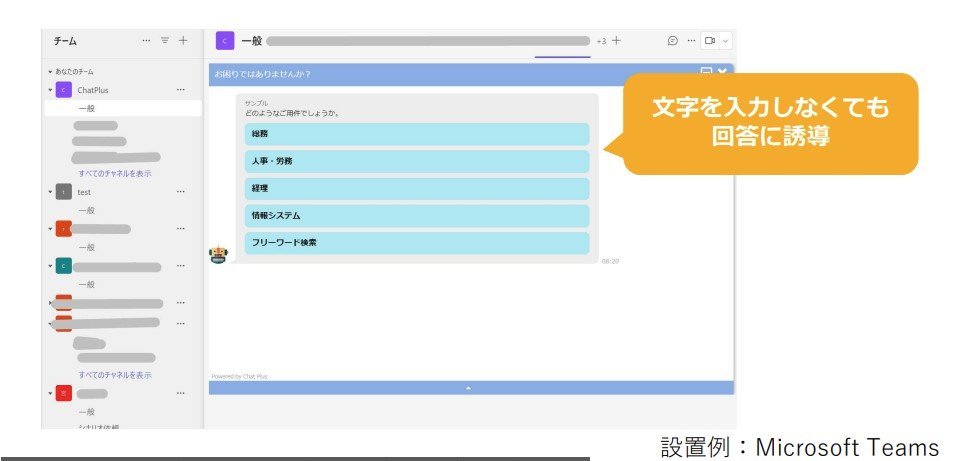The width and height of the screenshot is (955, 461).
Task: Show the hidden +3 tabs
Action: coord(601,41)
